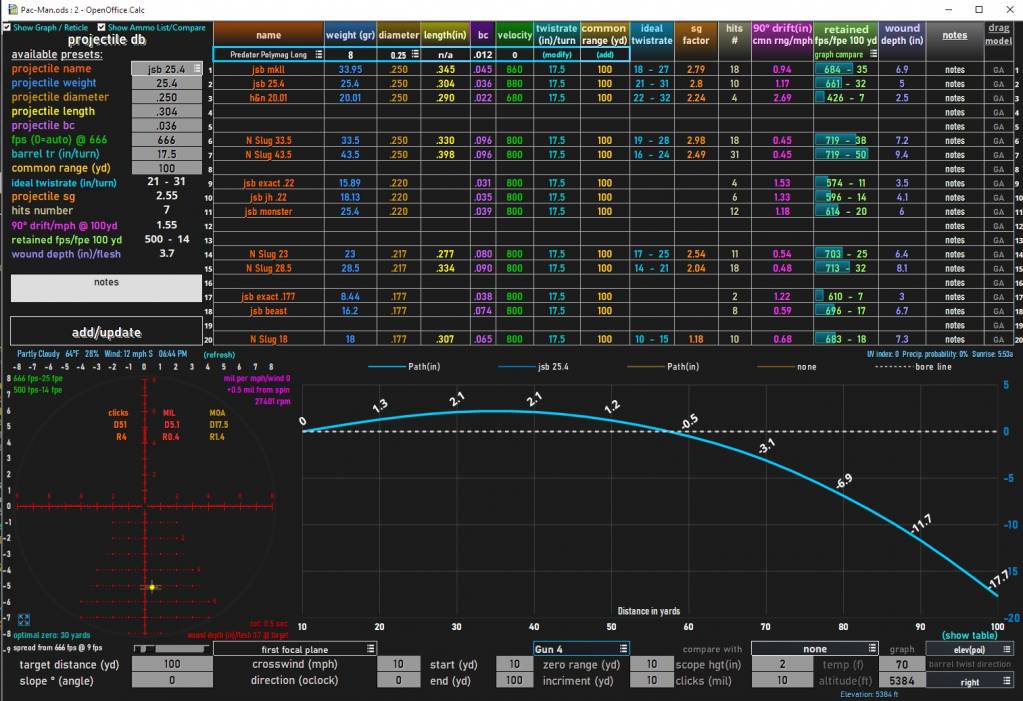Click the slope angle input field
Image resolution: width=1023 pixels, height=701 pixels.
(x=172, y=680)
